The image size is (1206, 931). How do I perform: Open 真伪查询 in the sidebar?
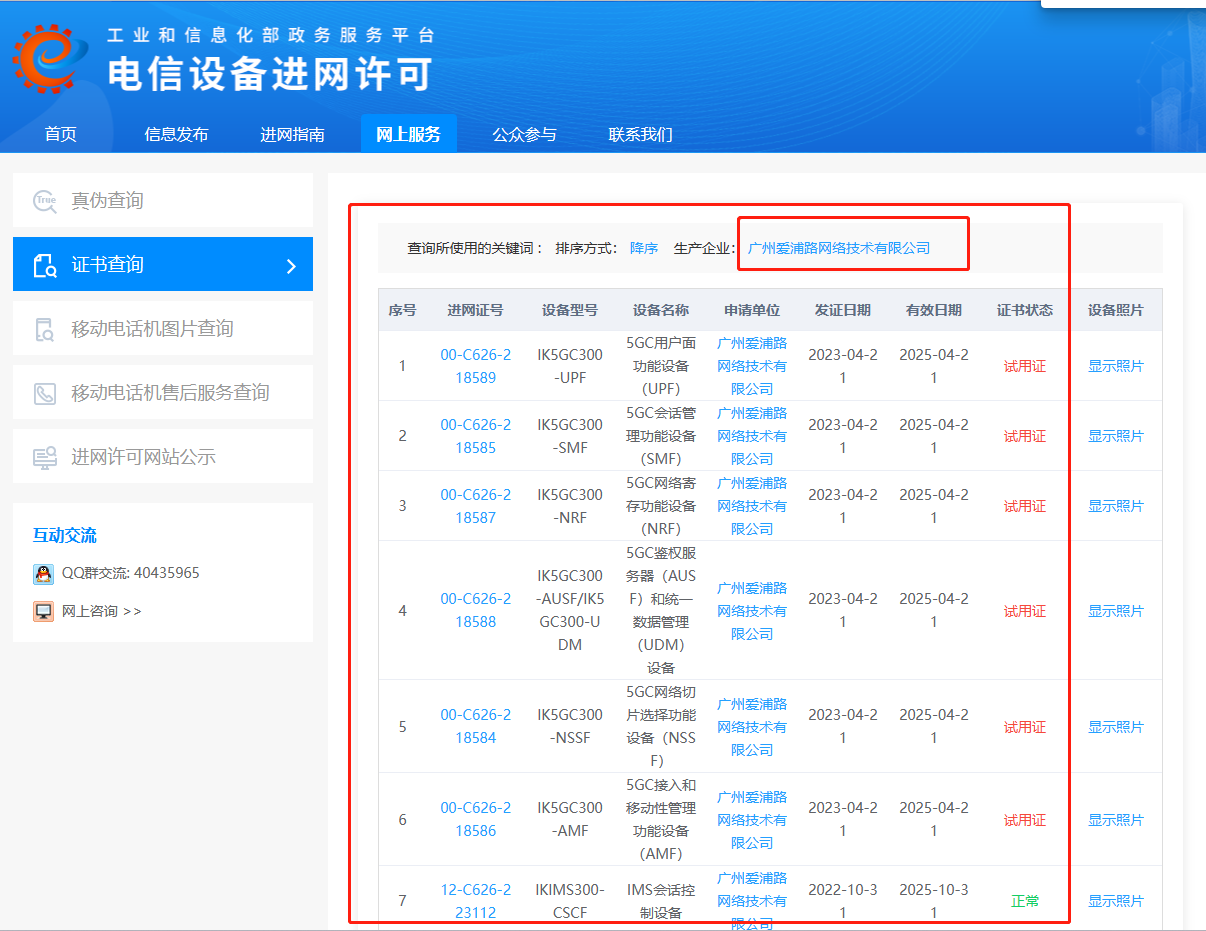click(163, 200)
